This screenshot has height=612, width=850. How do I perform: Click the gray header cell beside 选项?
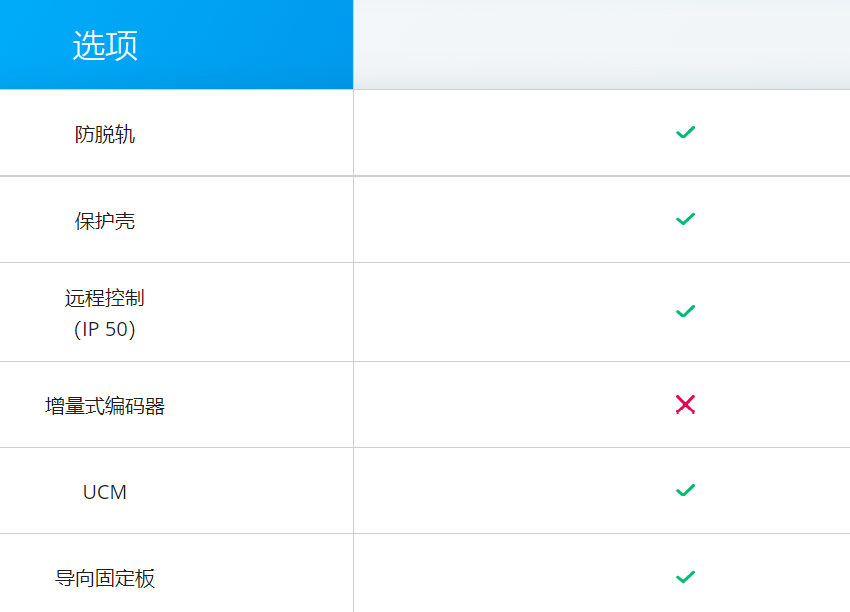(602, 44)
